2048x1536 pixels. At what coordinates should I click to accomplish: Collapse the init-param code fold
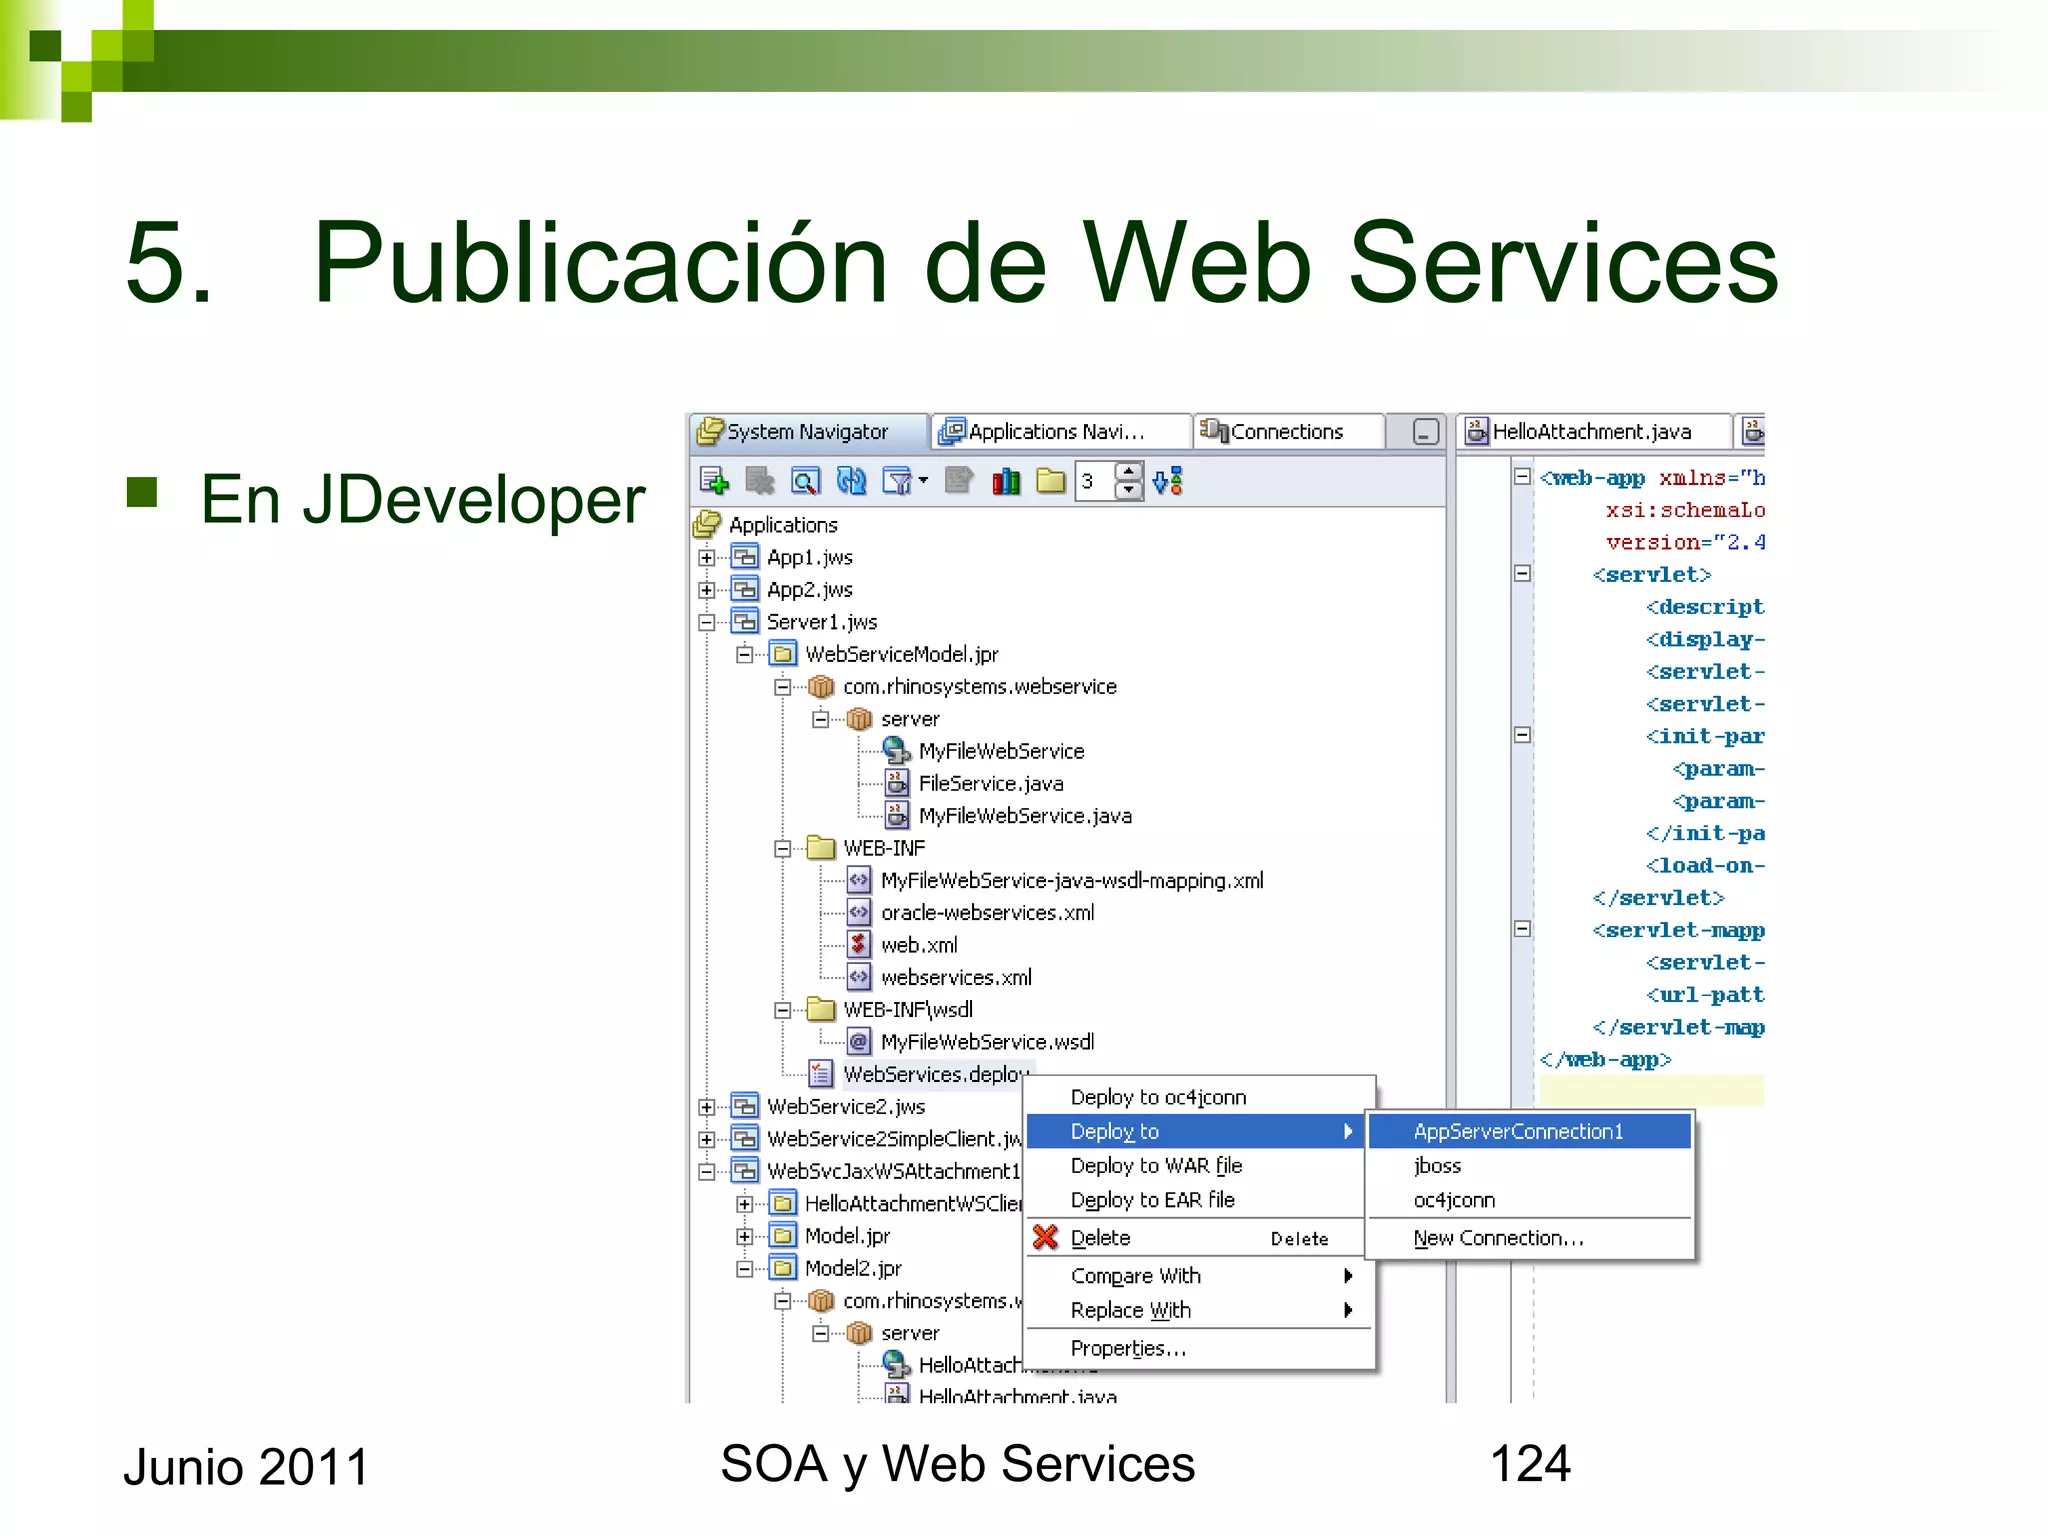(1522, 736)
